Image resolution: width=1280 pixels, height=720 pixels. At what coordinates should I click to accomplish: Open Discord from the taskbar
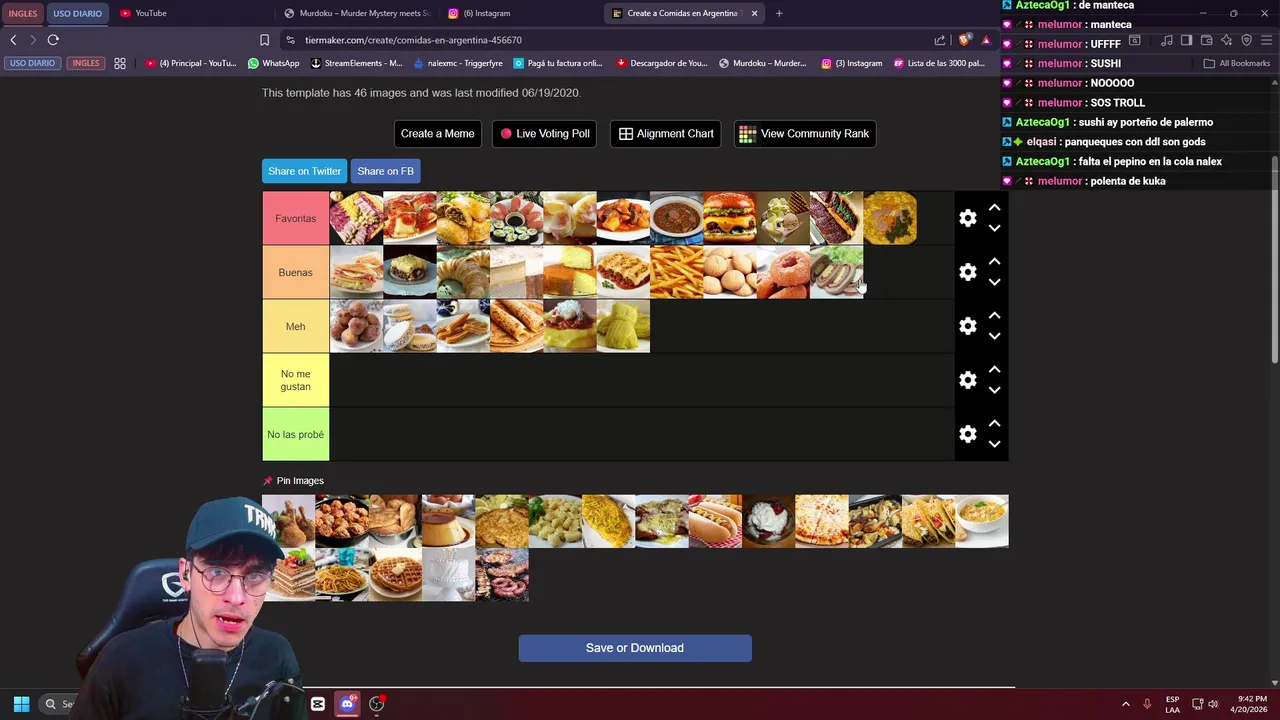[347, 704]
